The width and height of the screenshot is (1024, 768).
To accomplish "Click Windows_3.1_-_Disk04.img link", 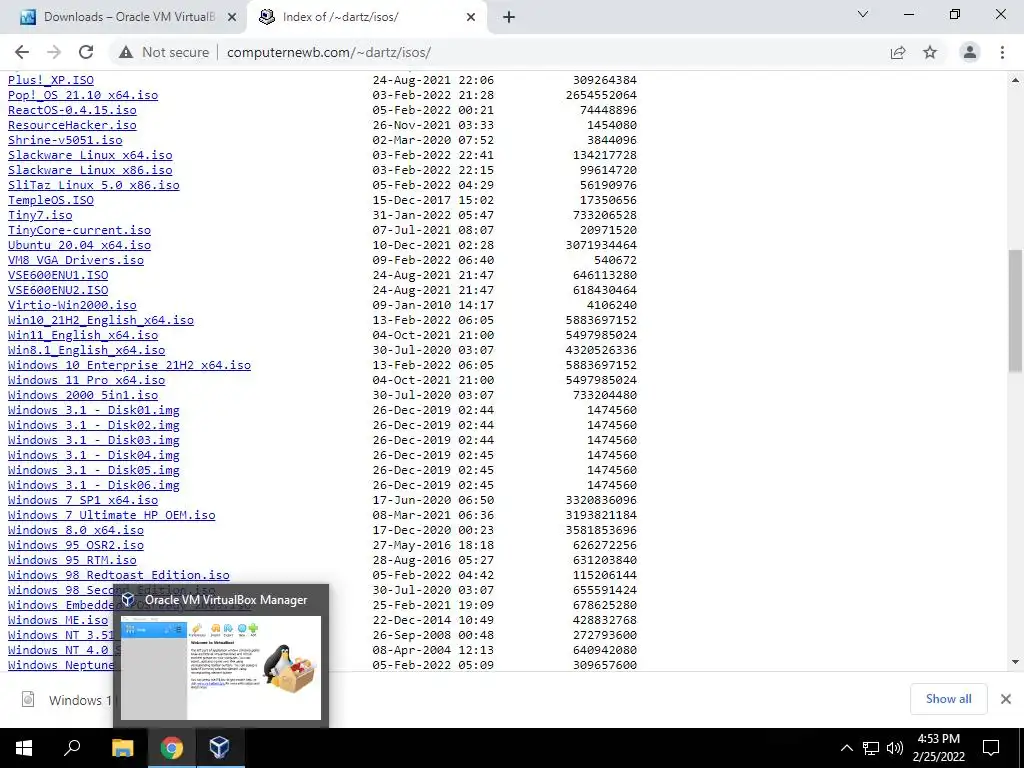I will tap(93, 455).
